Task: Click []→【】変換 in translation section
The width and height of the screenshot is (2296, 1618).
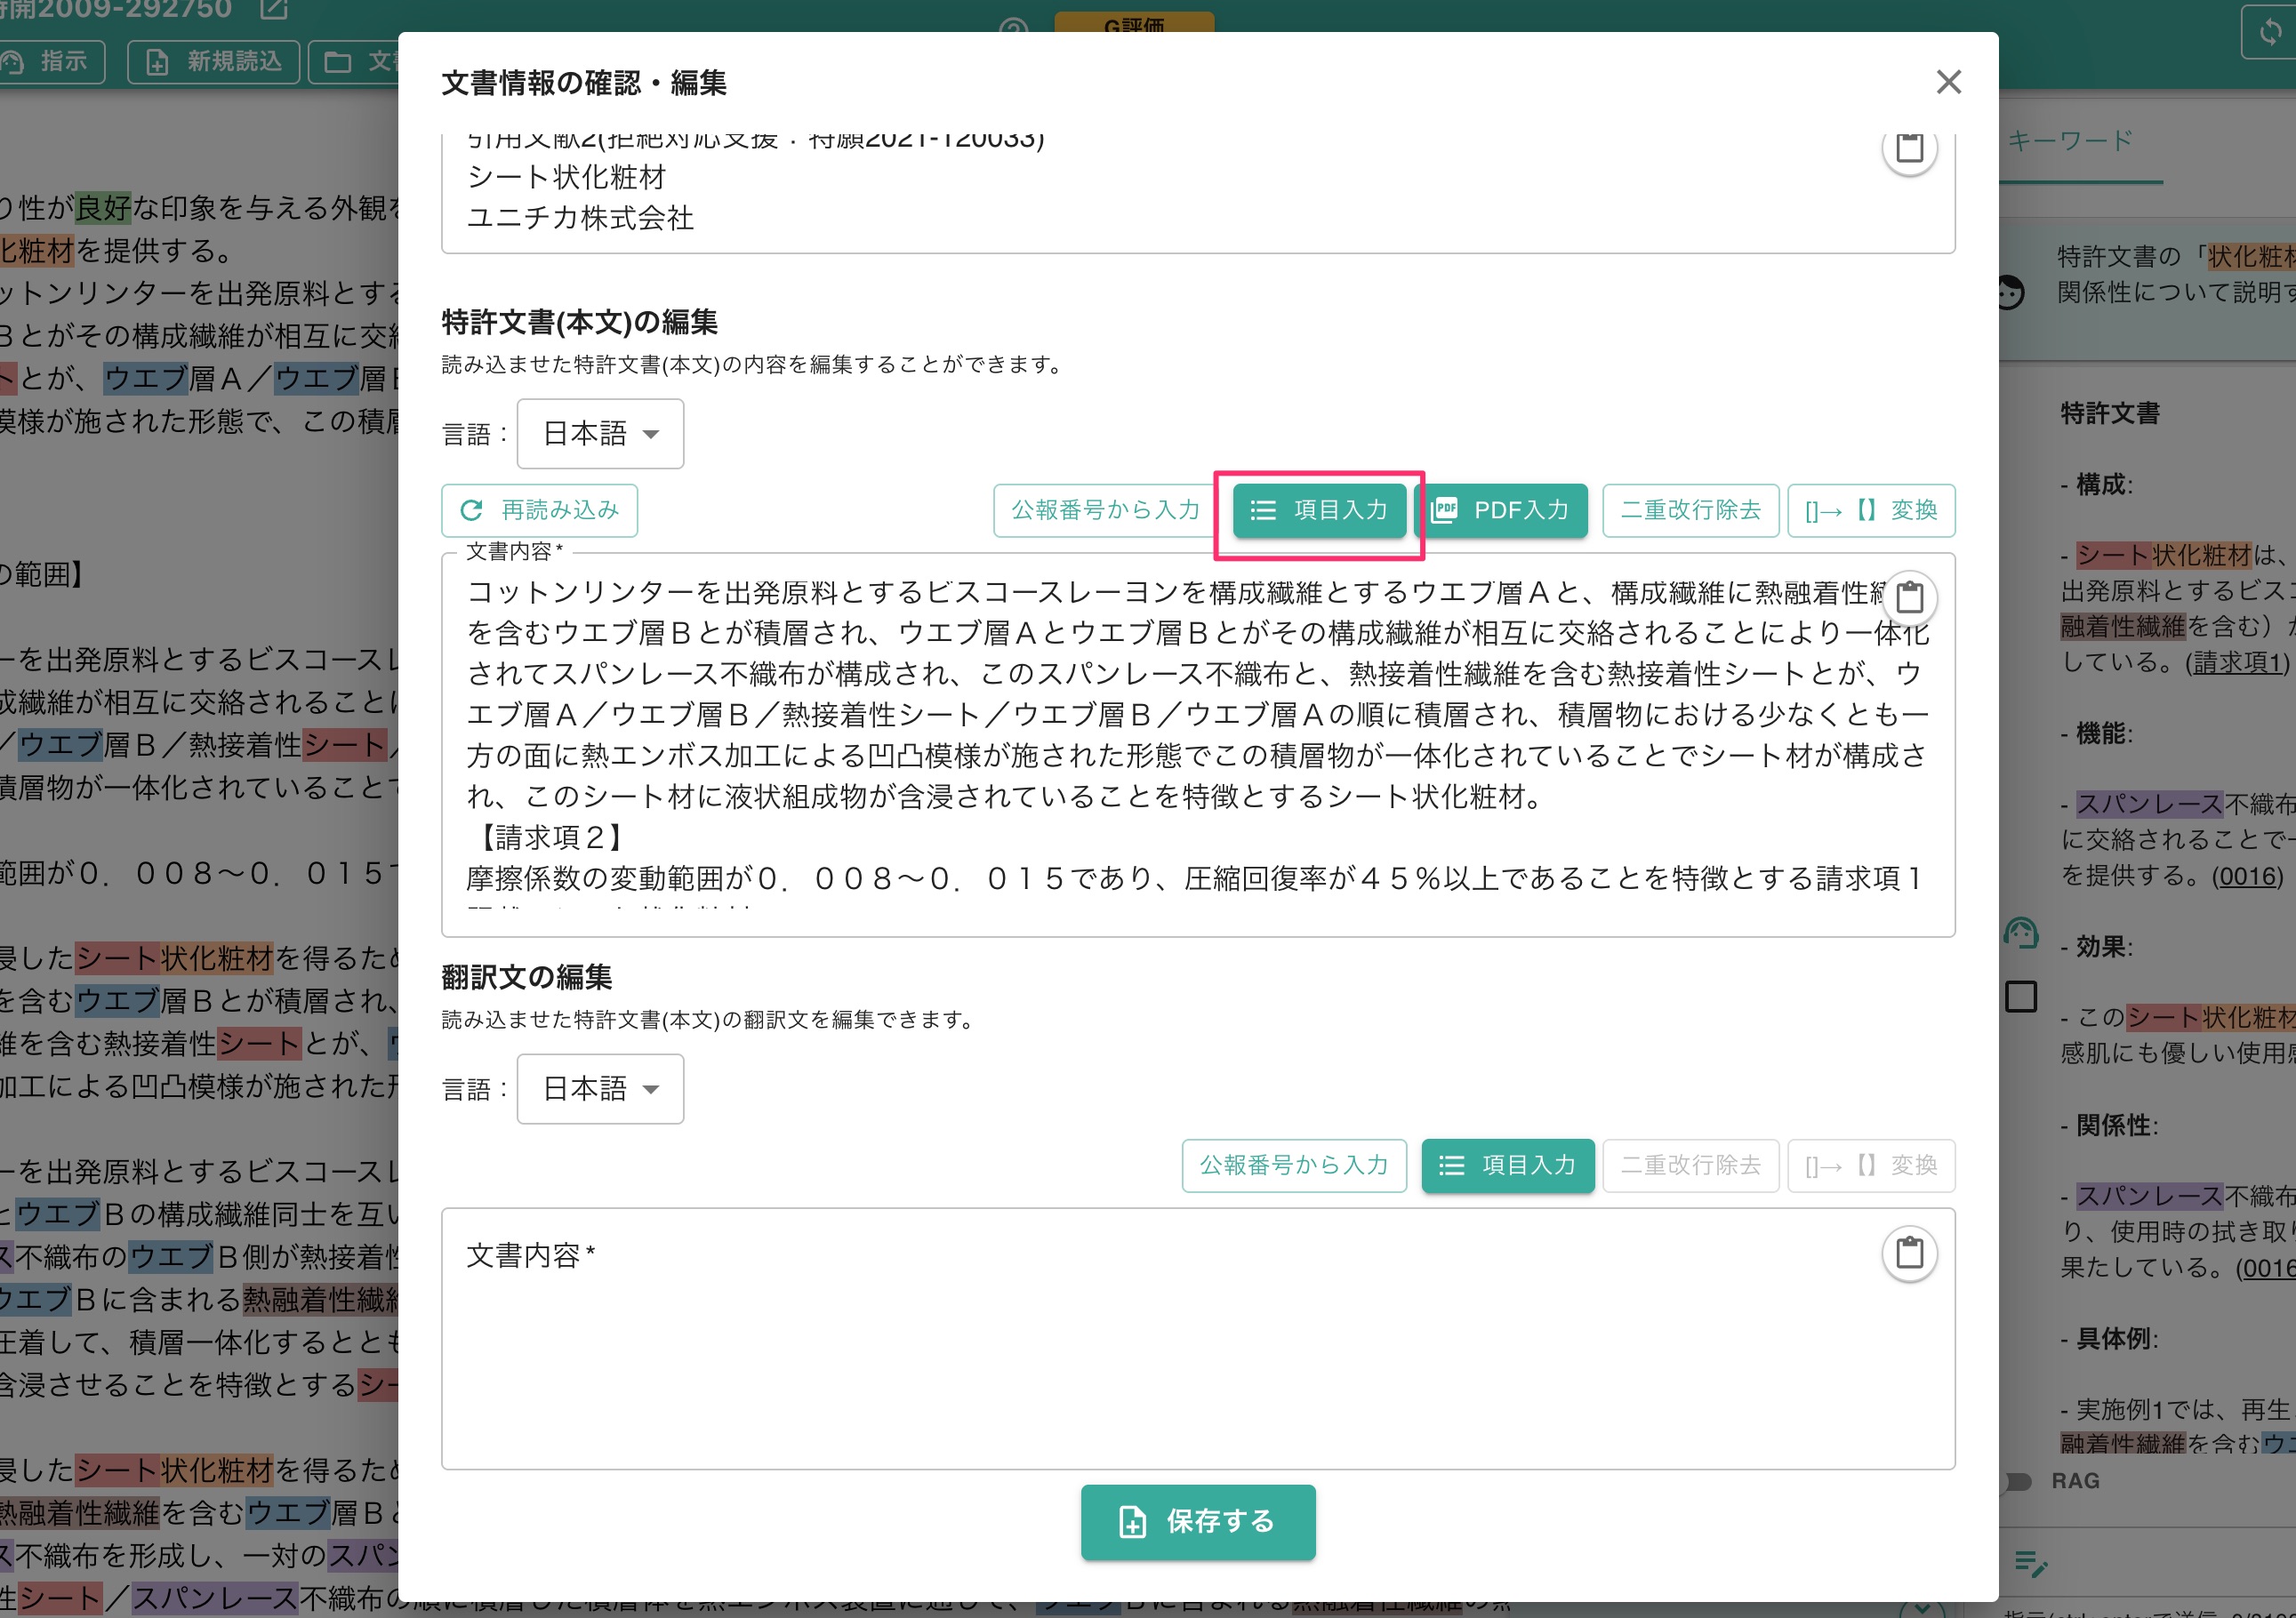Action: click(1871, 1166)
